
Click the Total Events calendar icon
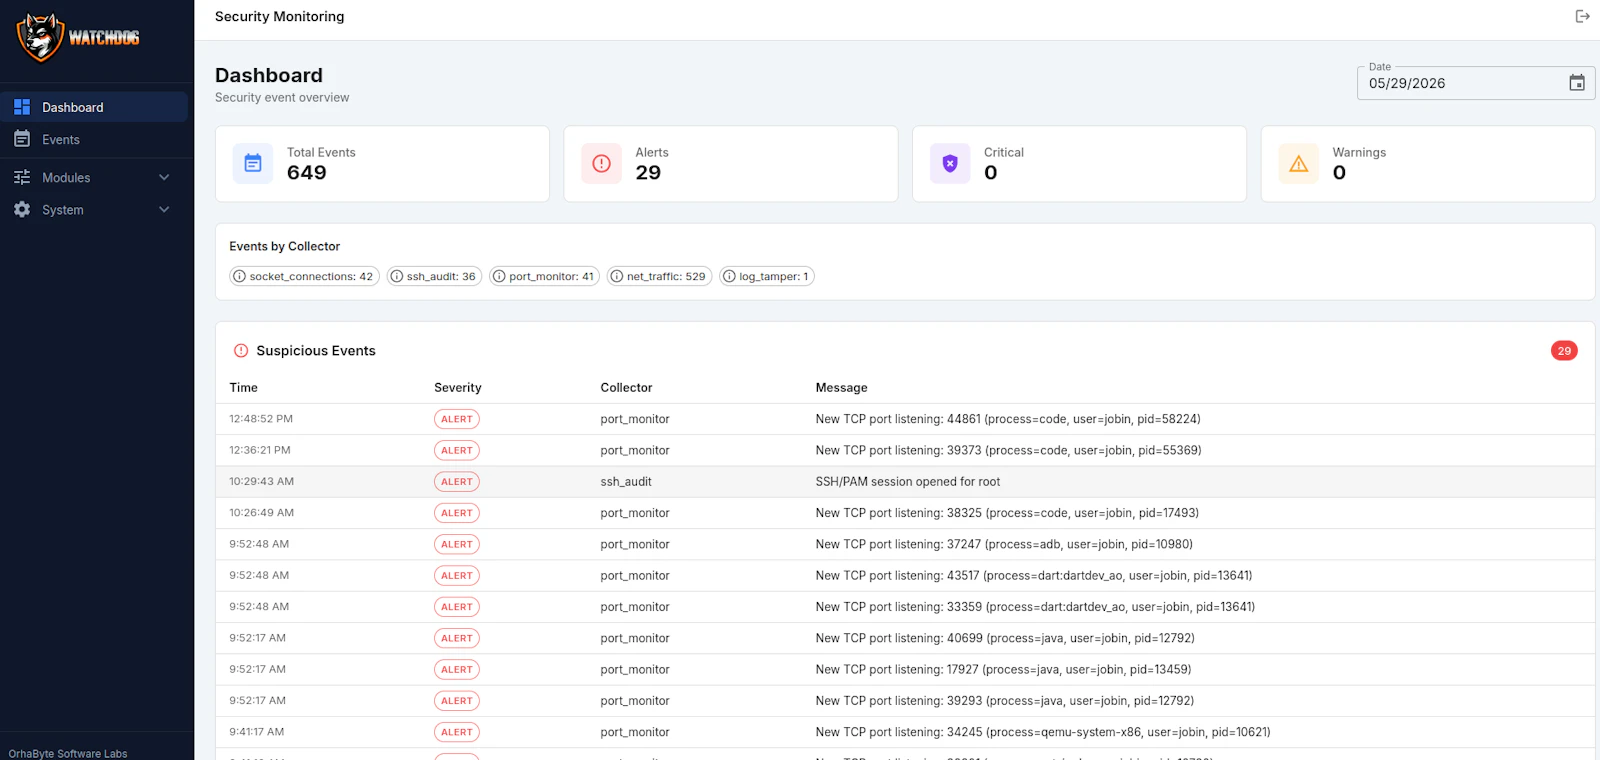(253, 163)
